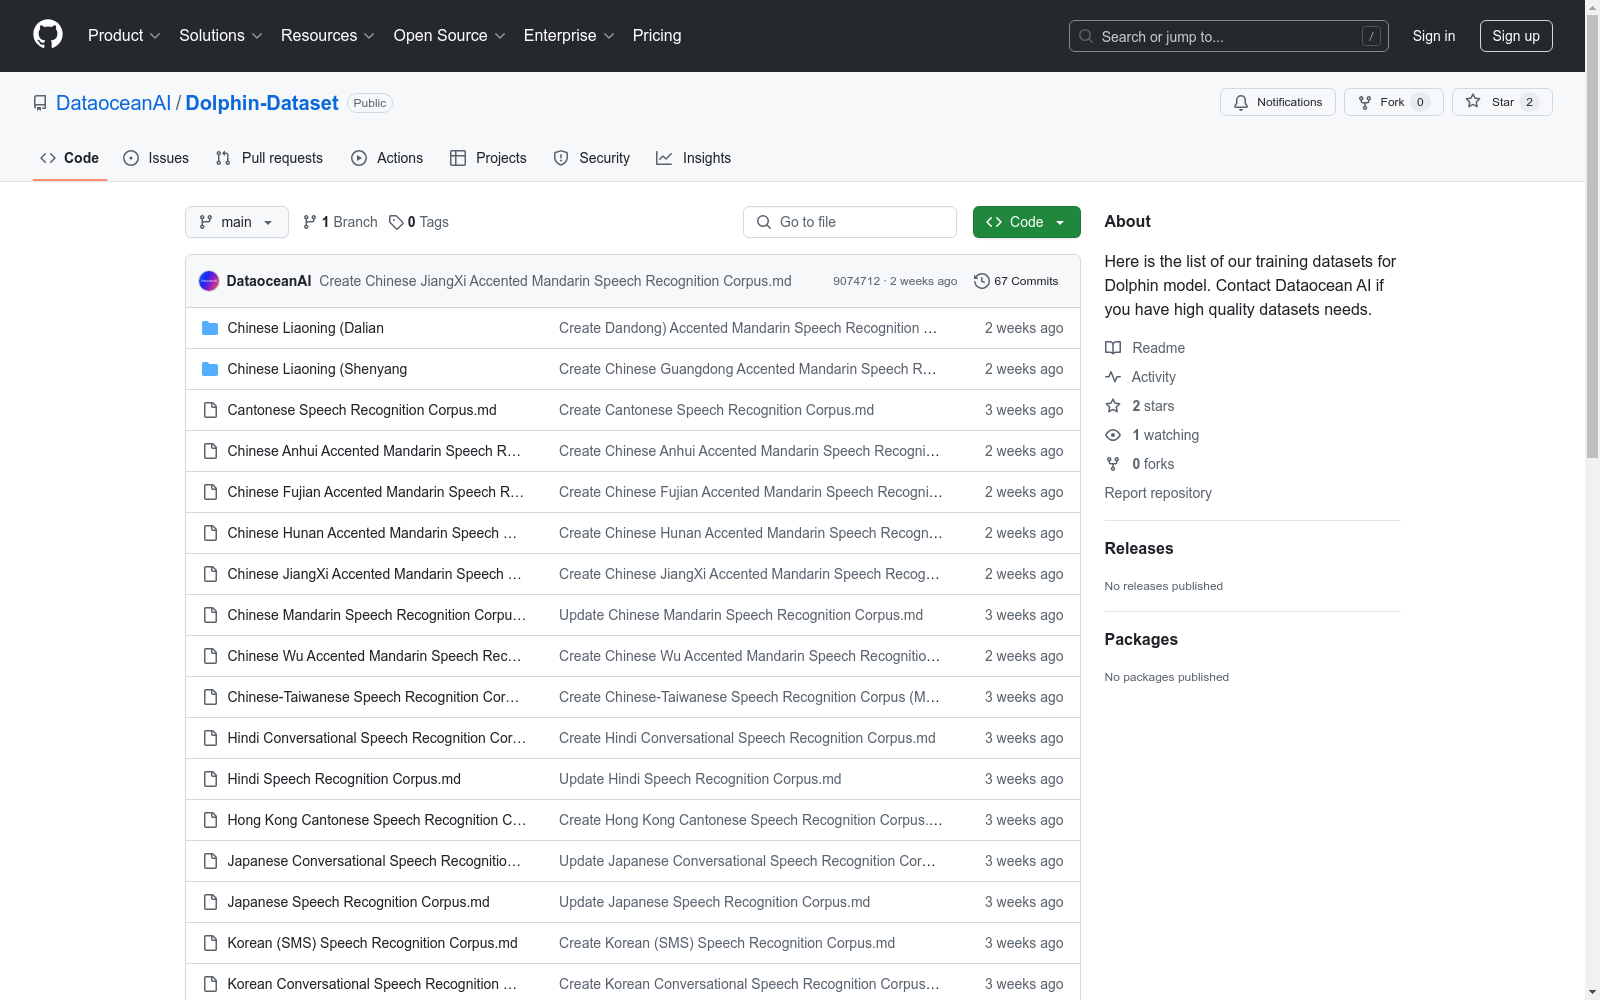Open commit hash 9074712
The width and height of the screenshot is (1600, 1000).
(857, 281)
